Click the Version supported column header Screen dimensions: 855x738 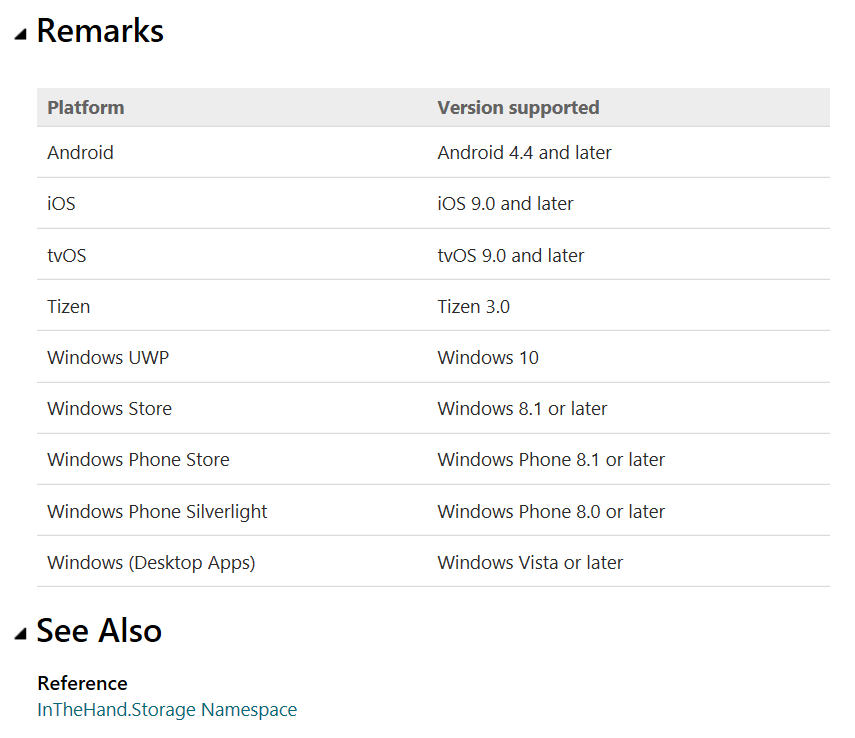(518, 108)
